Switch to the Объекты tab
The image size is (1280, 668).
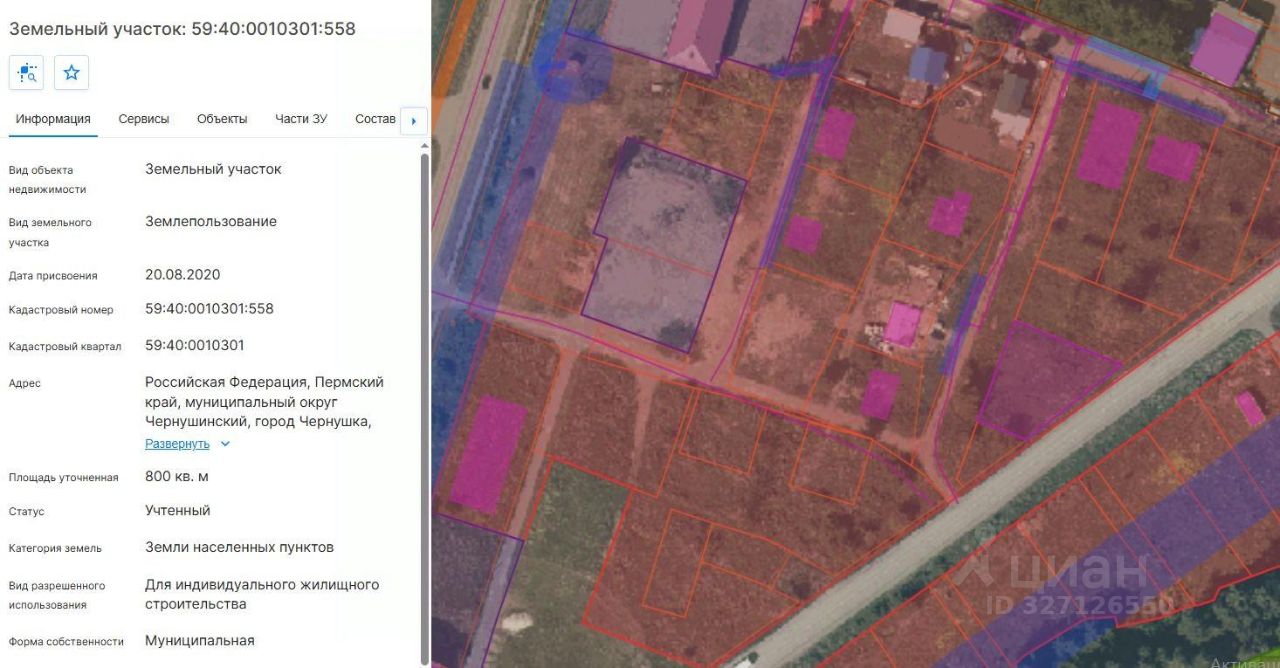(222, 119)
